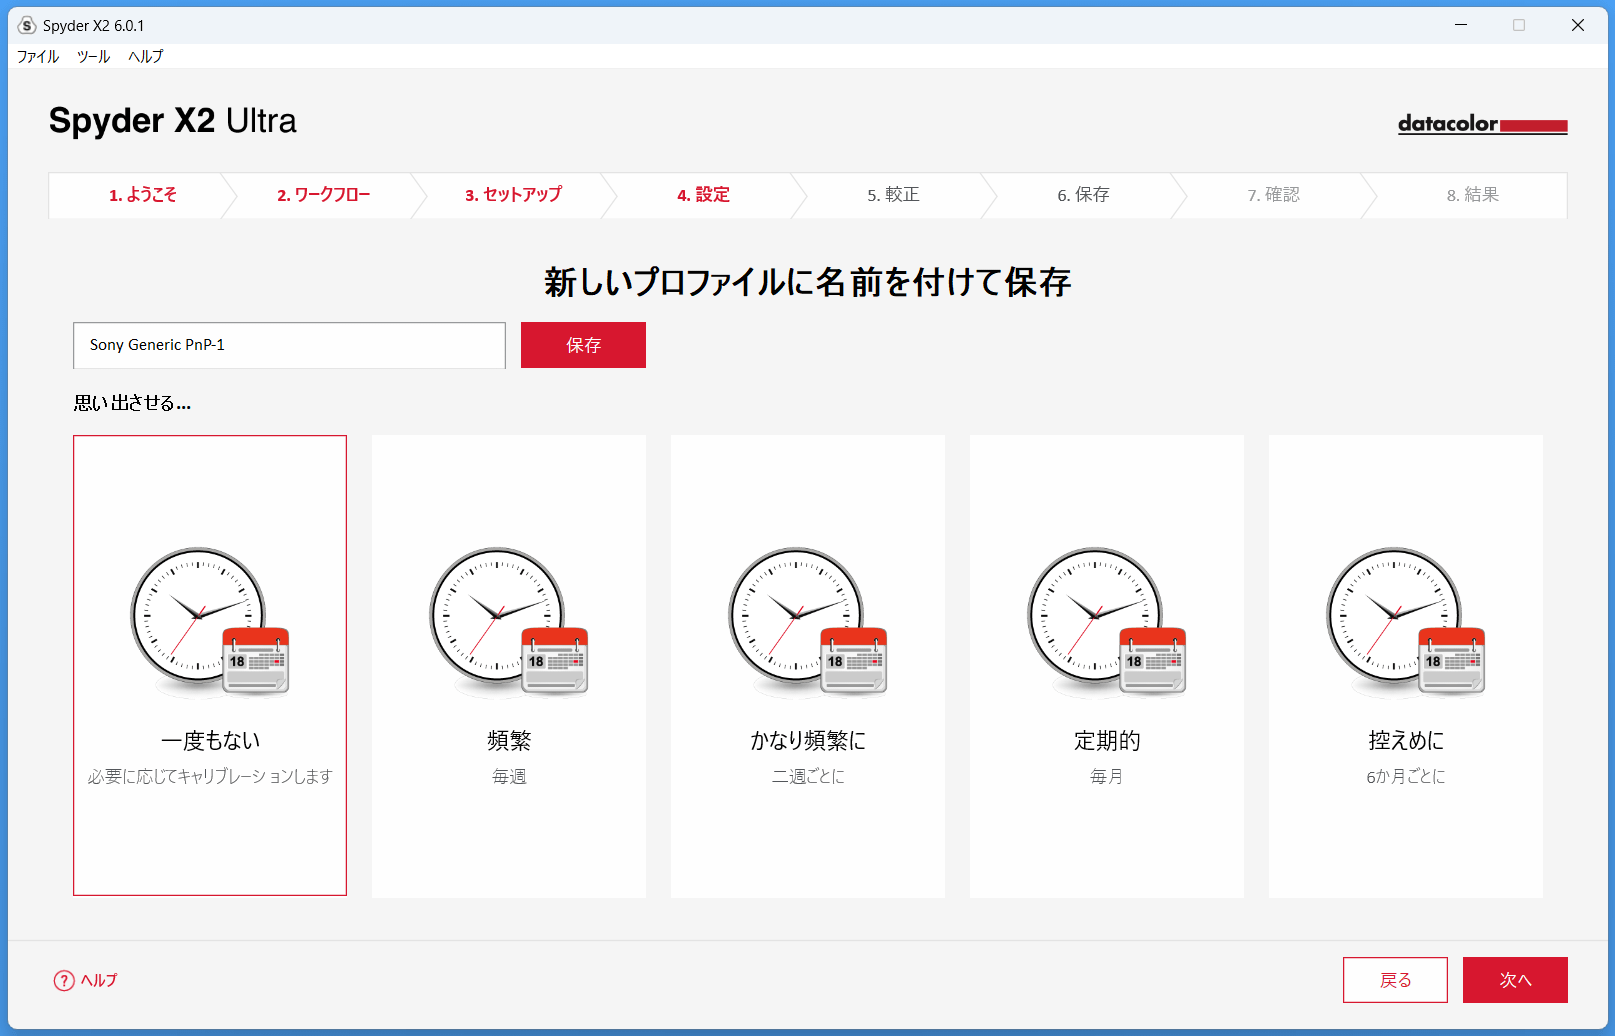
Task: Click the clock icon on the 一度もない card
Action: [x=210, y=621]
